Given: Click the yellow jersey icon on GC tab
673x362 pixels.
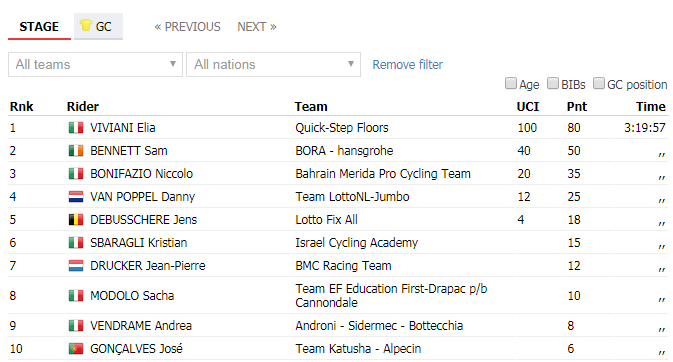Looking at the screenshot, I should click(86, 25).
